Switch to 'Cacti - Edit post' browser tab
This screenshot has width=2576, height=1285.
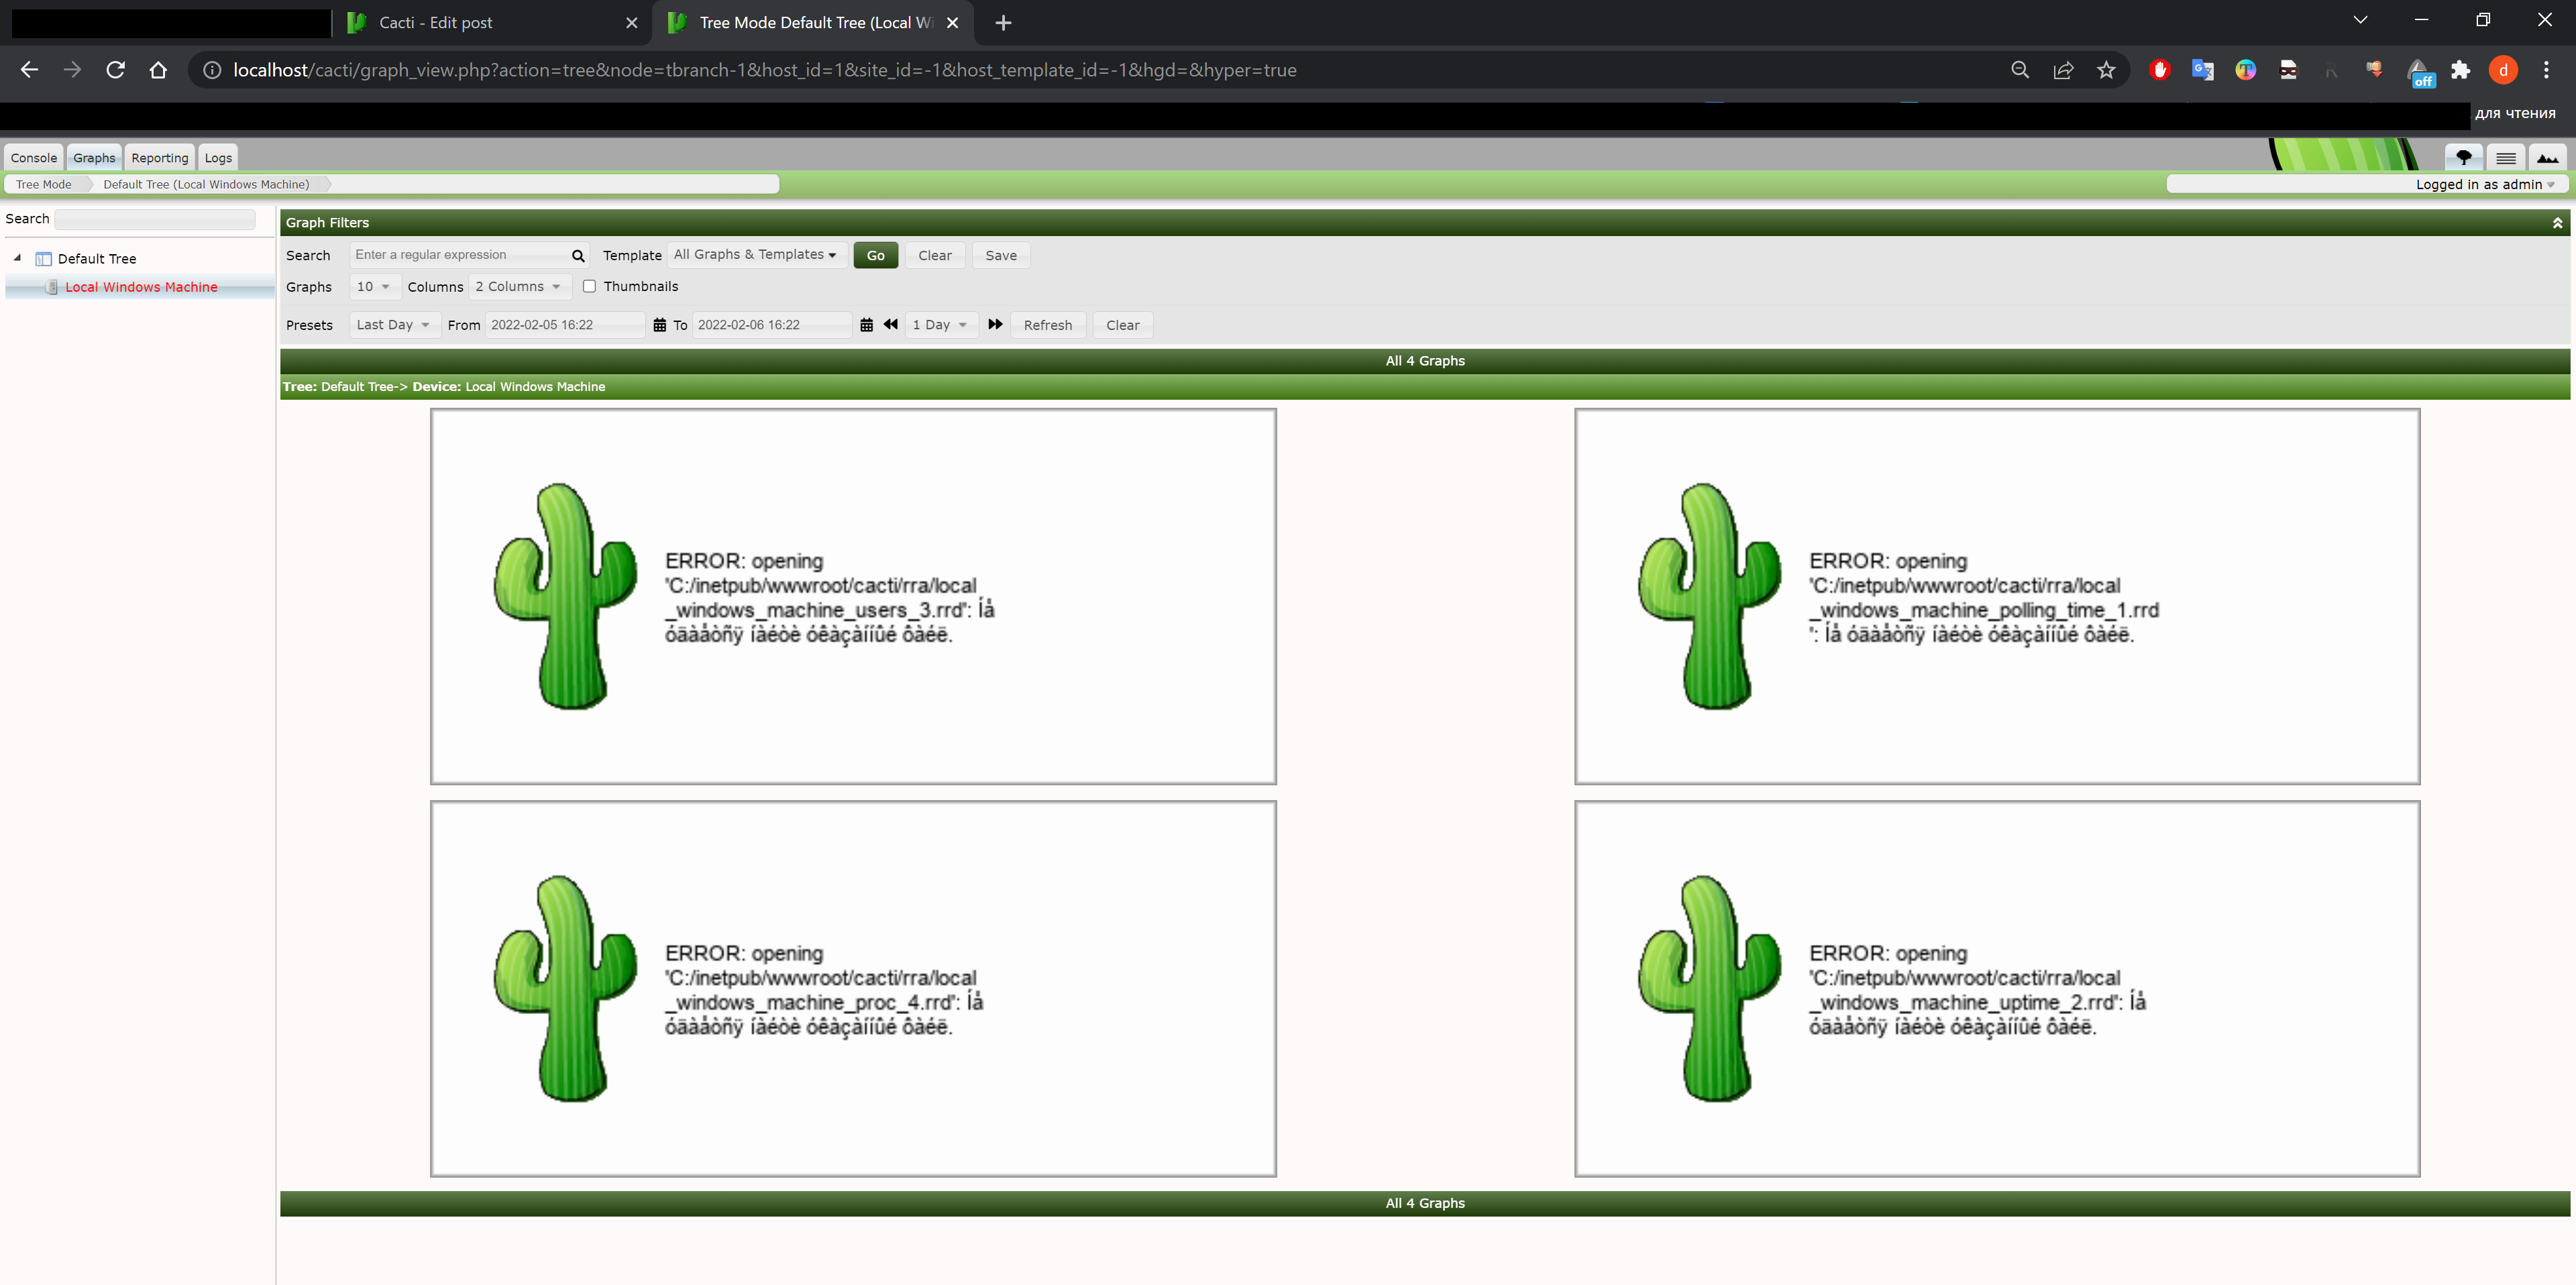click(491, 22)
